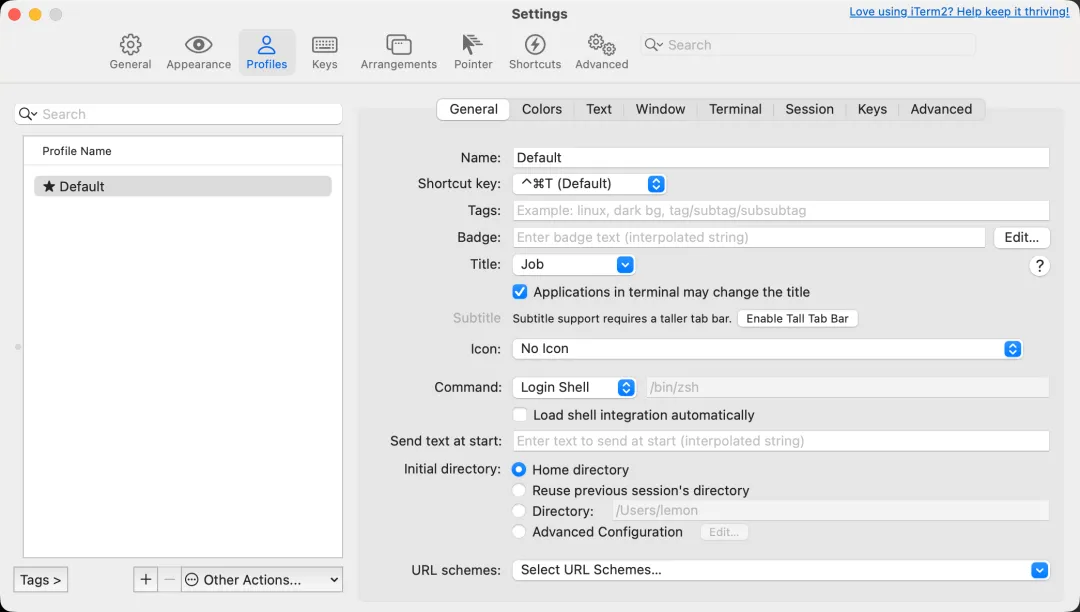Enable Load shell integration automatically
Screen dimensions: 1080x612
pos(520,415)
